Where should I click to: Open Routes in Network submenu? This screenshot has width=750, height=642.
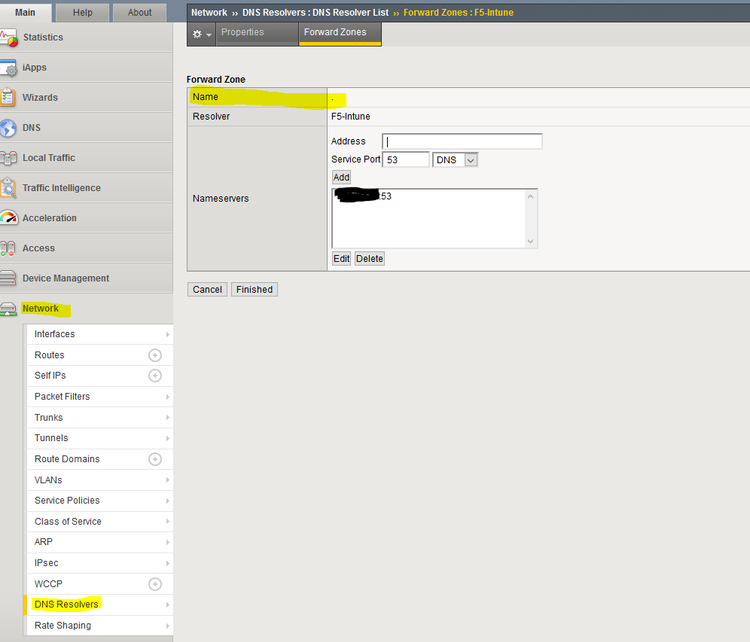point(49,355)
